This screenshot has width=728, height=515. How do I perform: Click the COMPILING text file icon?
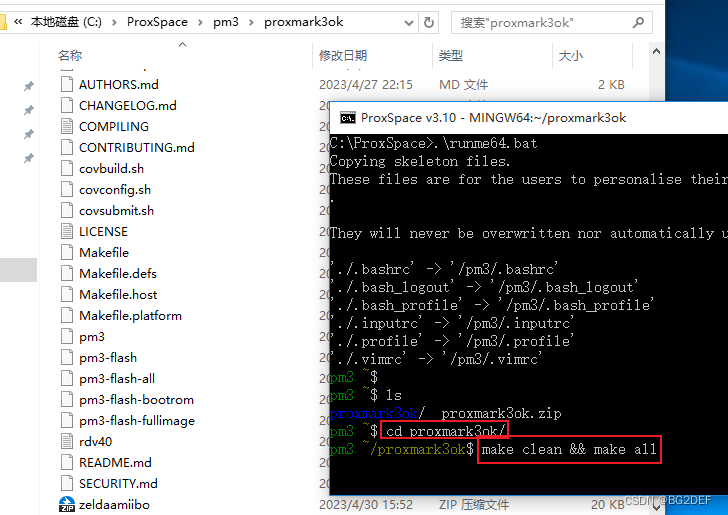(67, 126)
